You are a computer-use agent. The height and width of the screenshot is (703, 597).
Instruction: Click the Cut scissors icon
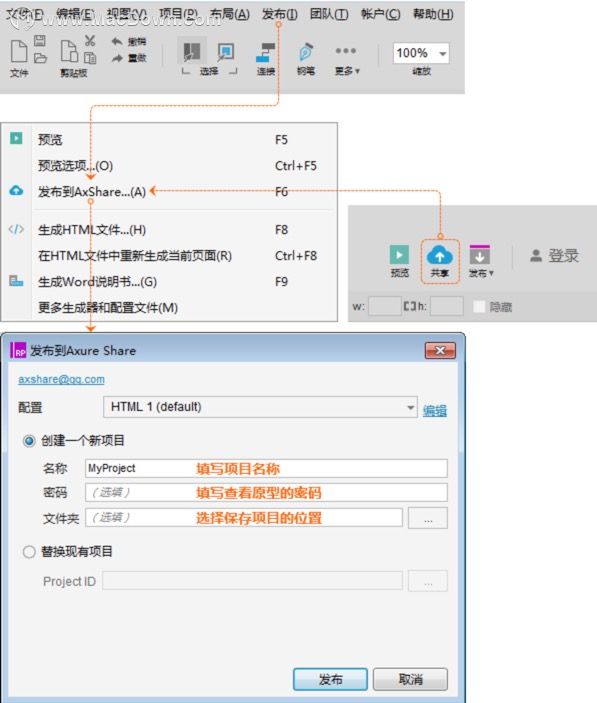(90, 41)
